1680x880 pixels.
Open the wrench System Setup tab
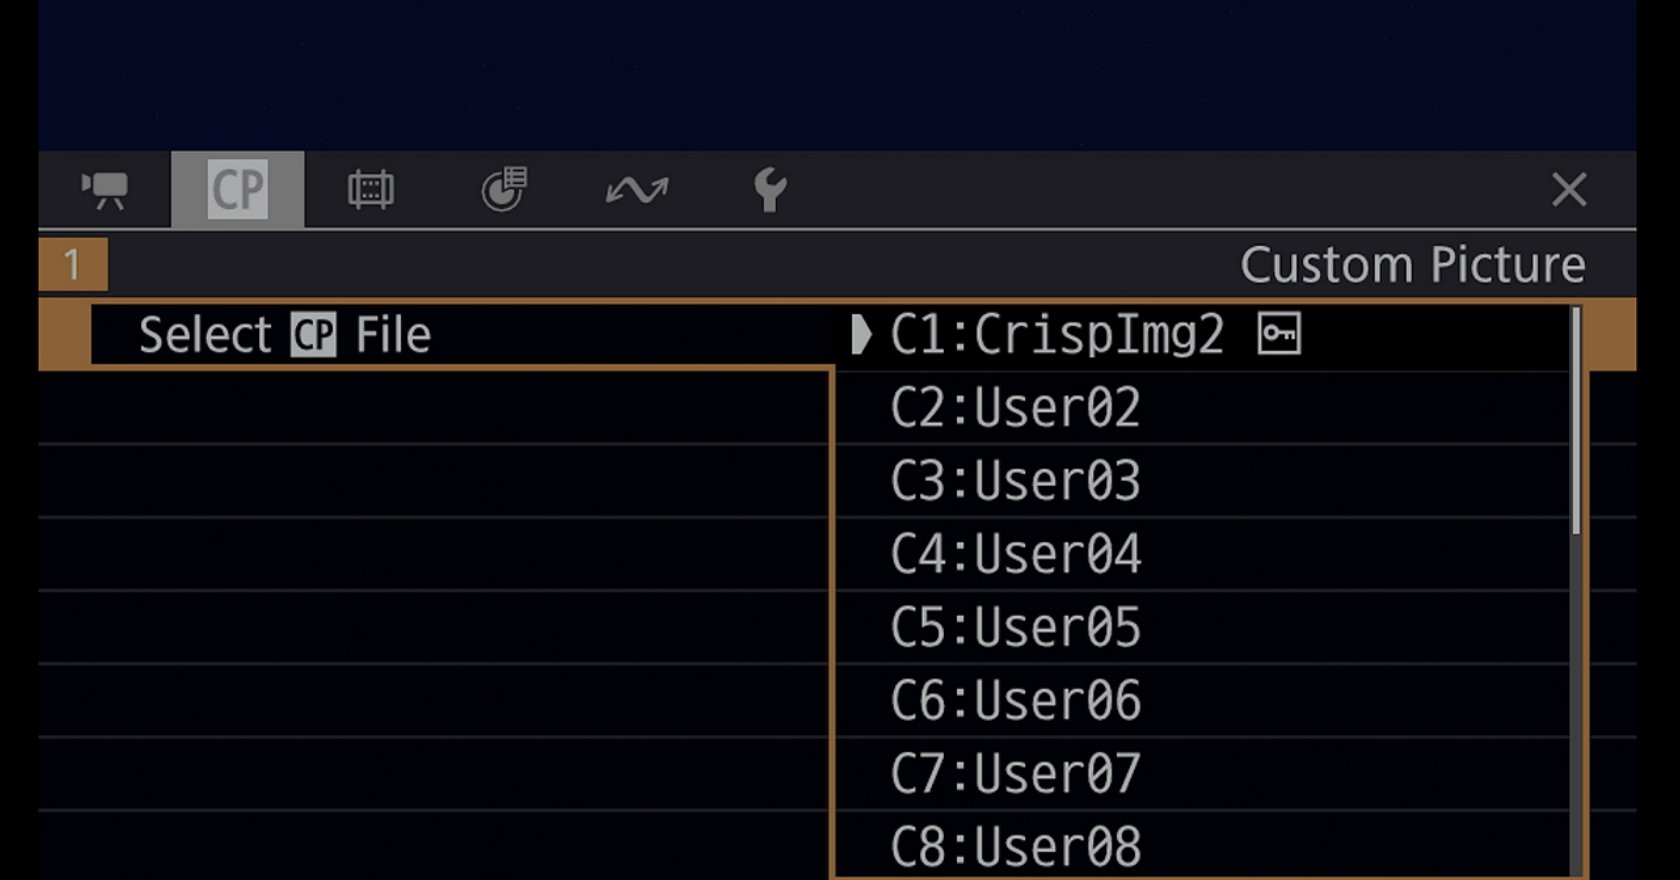pos(770,190)
